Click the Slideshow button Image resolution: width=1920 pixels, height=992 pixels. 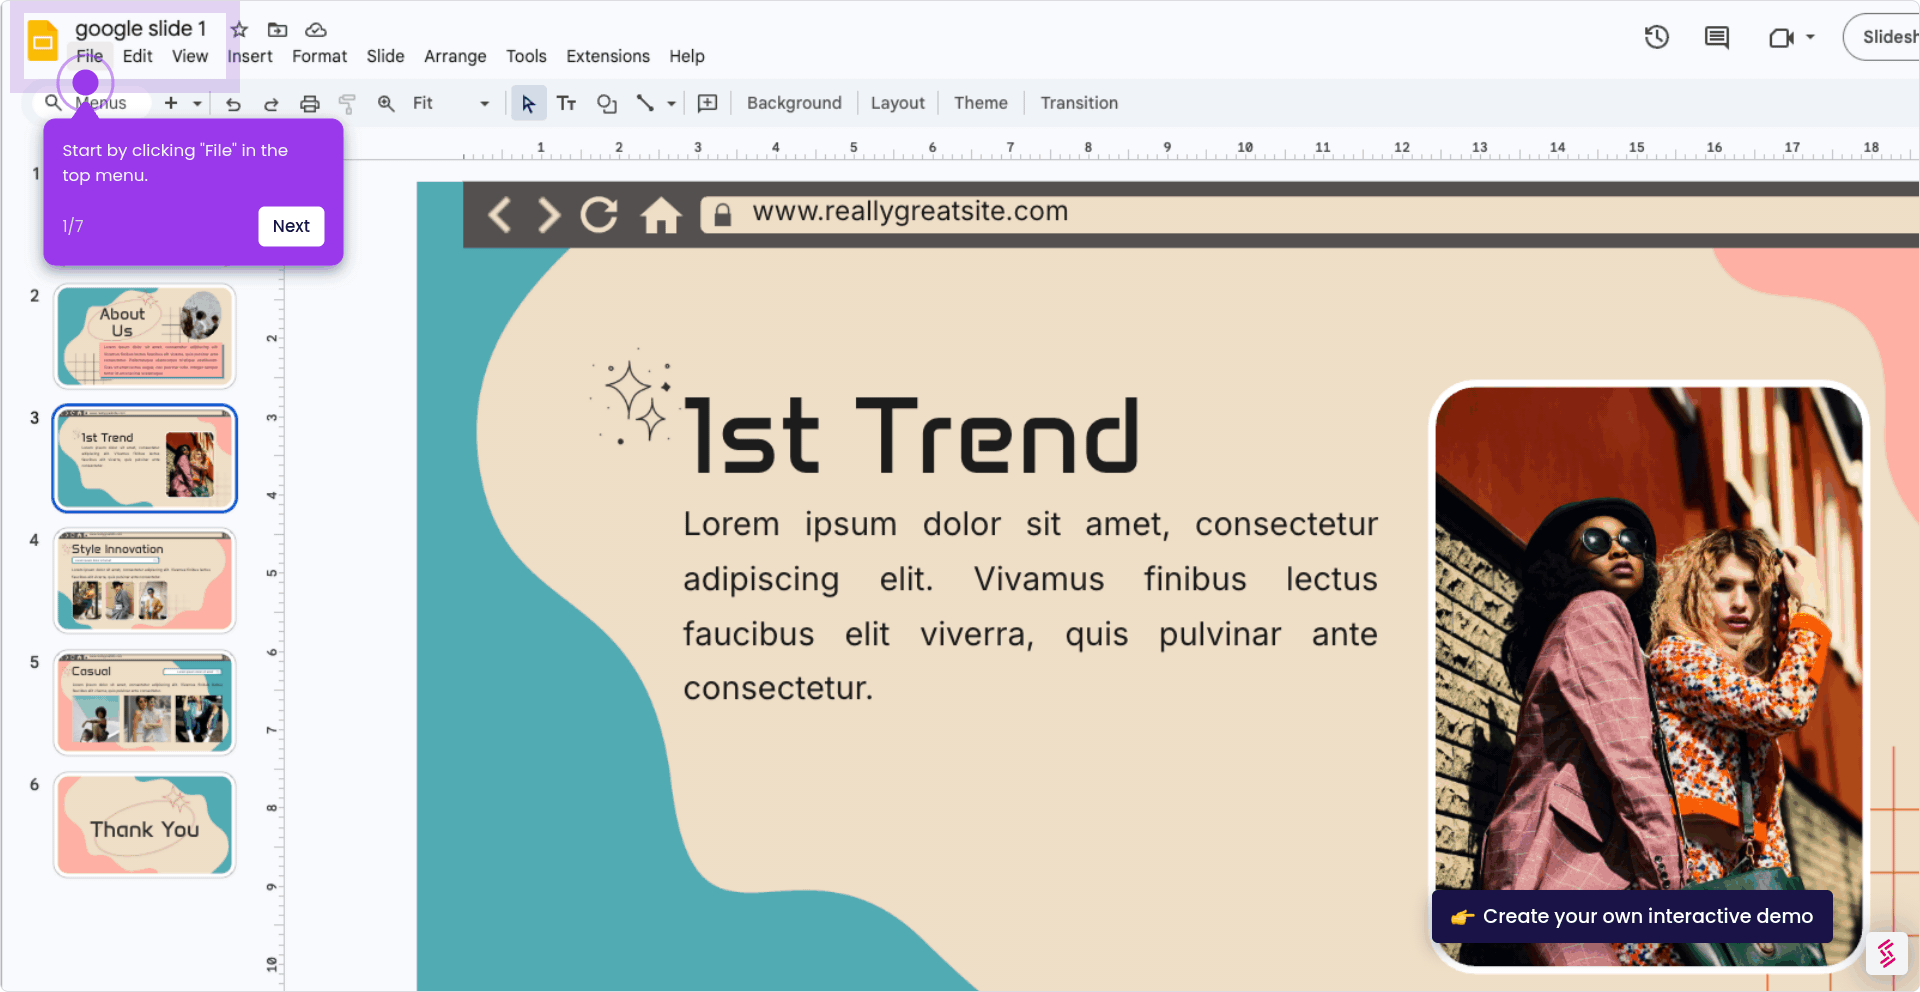[x=1882, y=37]
